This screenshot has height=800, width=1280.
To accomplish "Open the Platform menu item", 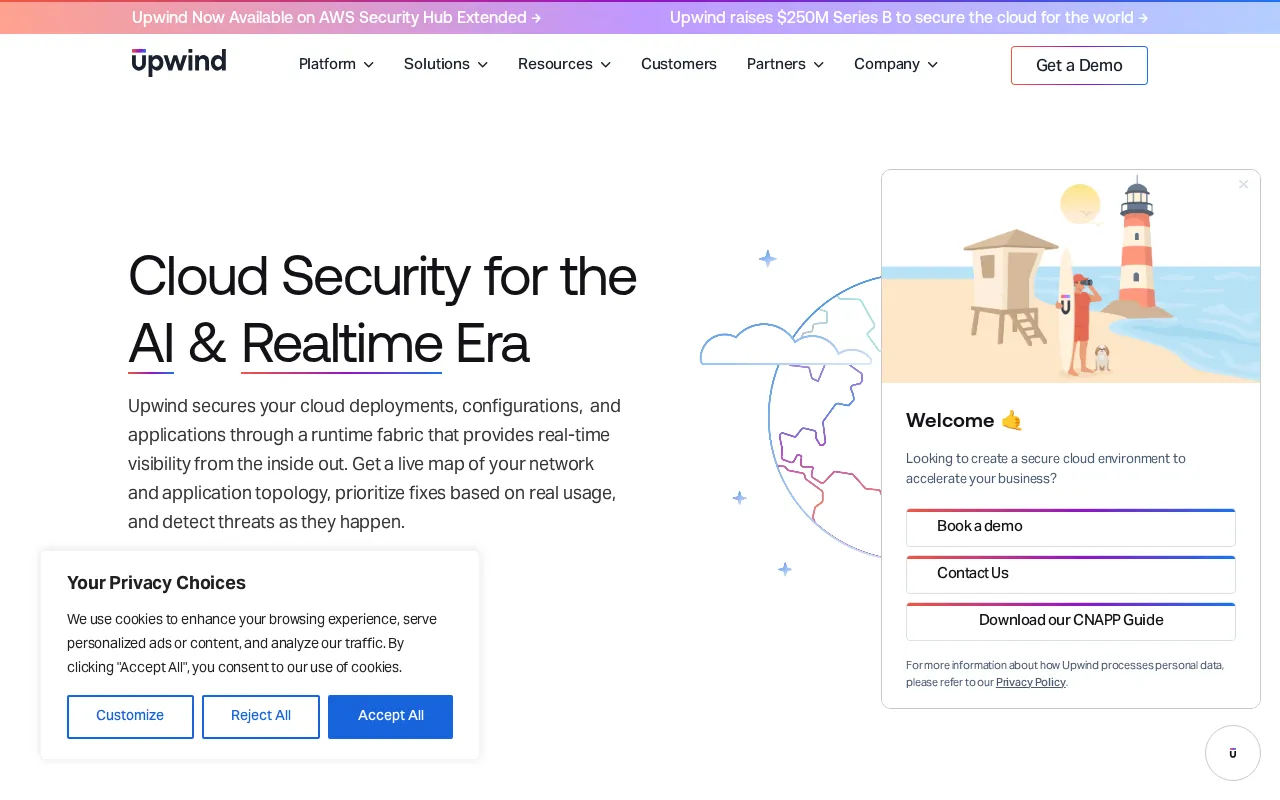I will [x=327, y=64].
